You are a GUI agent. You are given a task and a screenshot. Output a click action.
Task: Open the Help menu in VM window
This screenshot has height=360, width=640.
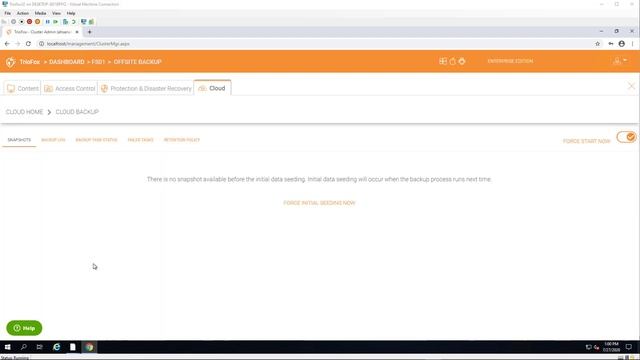pyautogui.click(x=71, y=13)
